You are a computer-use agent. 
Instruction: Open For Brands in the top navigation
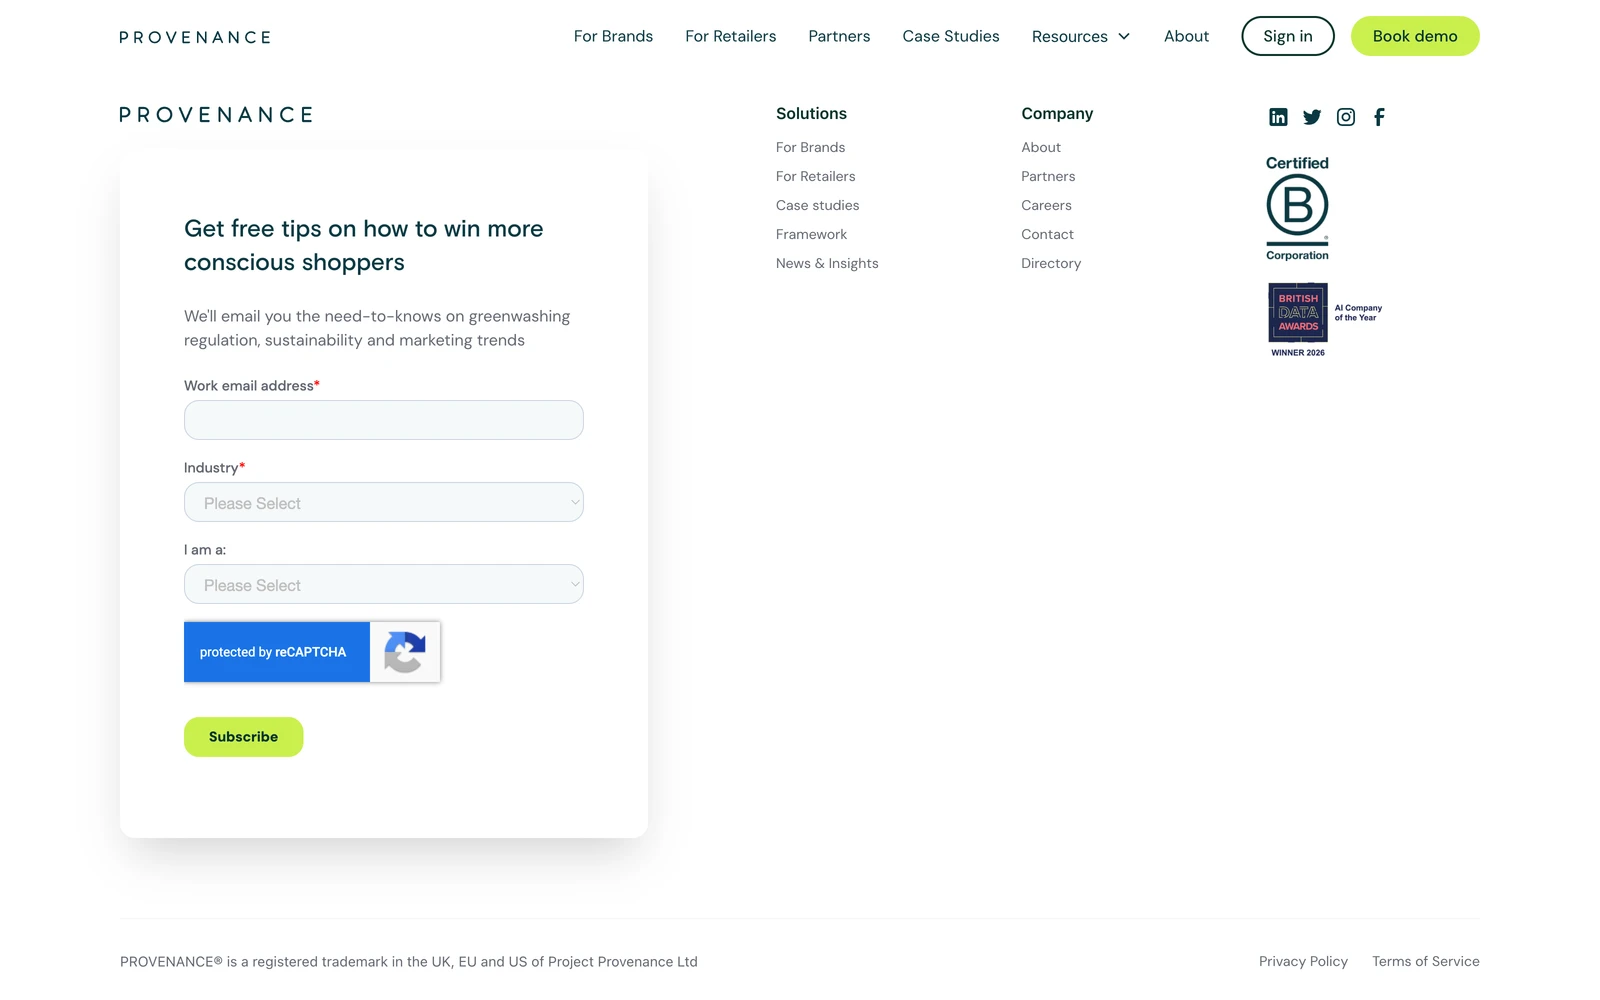(x=613, y=36)
